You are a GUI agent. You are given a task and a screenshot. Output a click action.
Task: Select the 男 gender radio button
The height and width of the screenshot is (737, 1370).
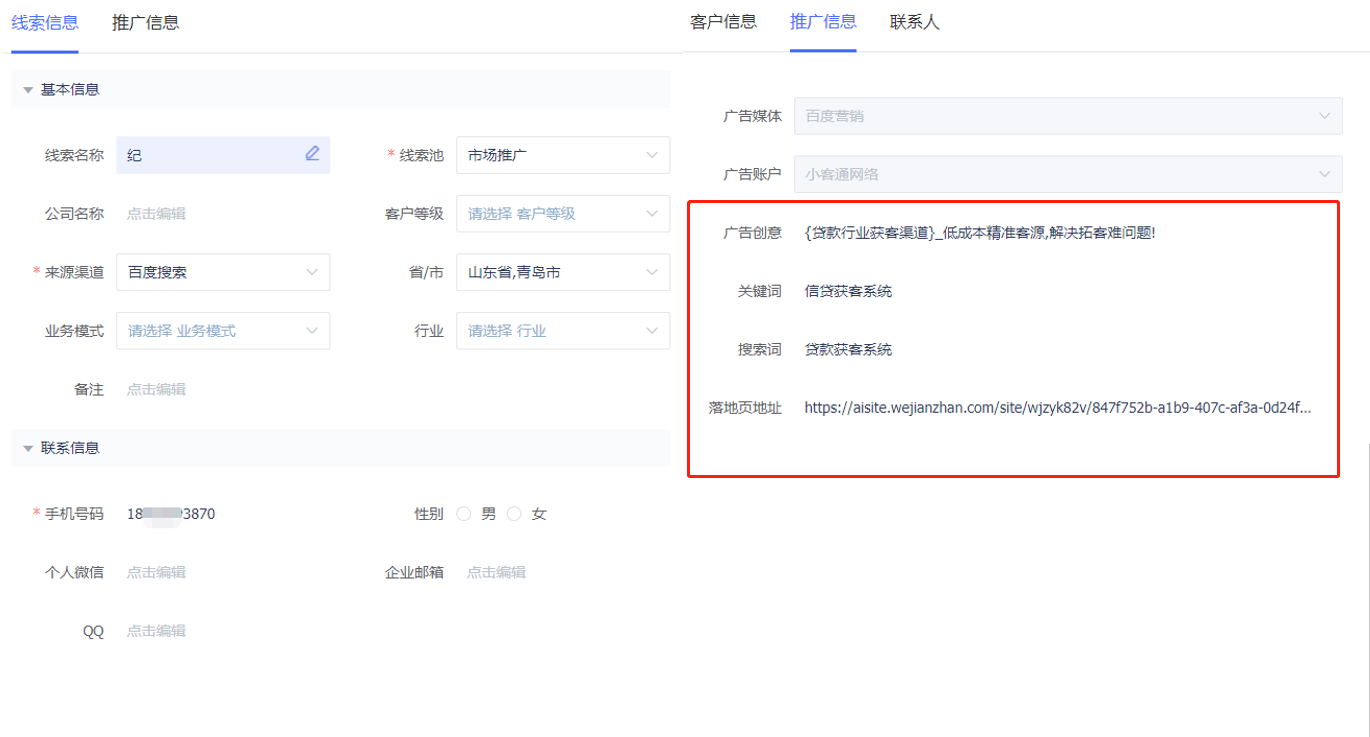pos(463,514)
